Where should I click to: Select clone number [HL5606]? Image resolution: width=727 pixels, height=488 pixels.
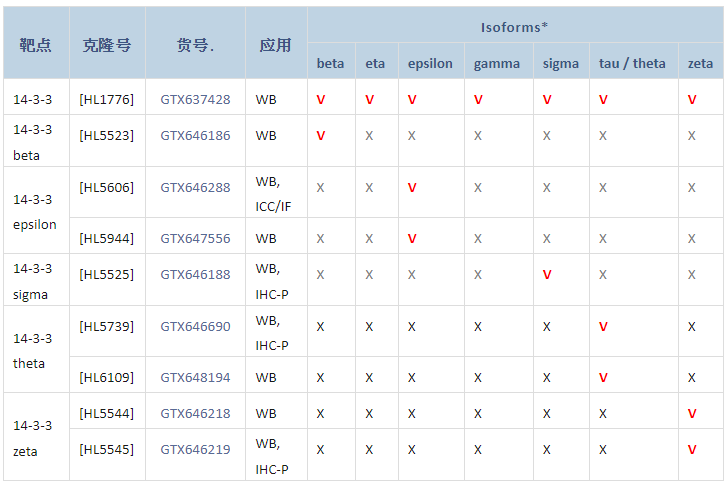pos(107,188)
